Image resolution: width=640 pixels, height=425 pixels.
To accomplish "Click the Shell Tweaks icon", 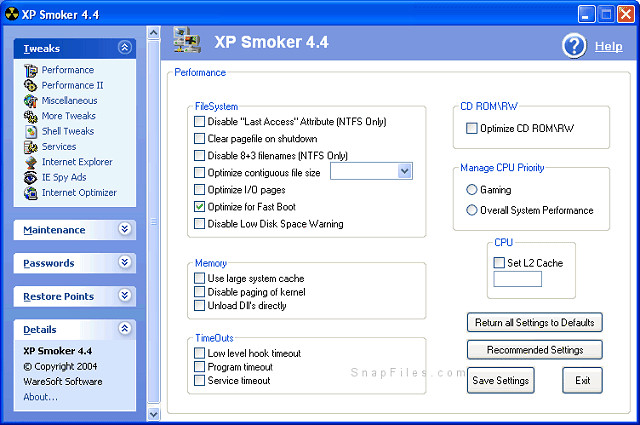I will pyautogui.click(x=31, y=131).
